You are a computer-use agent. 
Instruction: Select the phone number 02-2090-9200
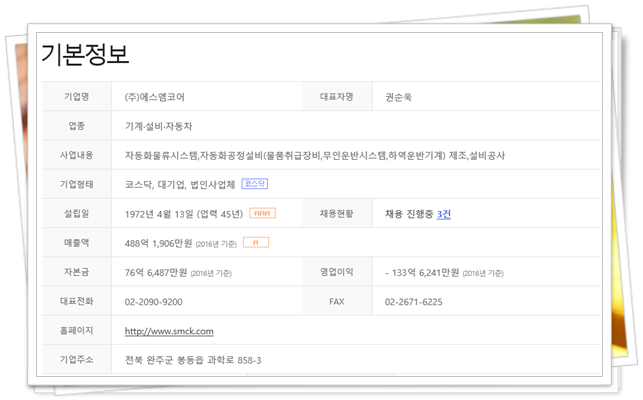[154, 302]
